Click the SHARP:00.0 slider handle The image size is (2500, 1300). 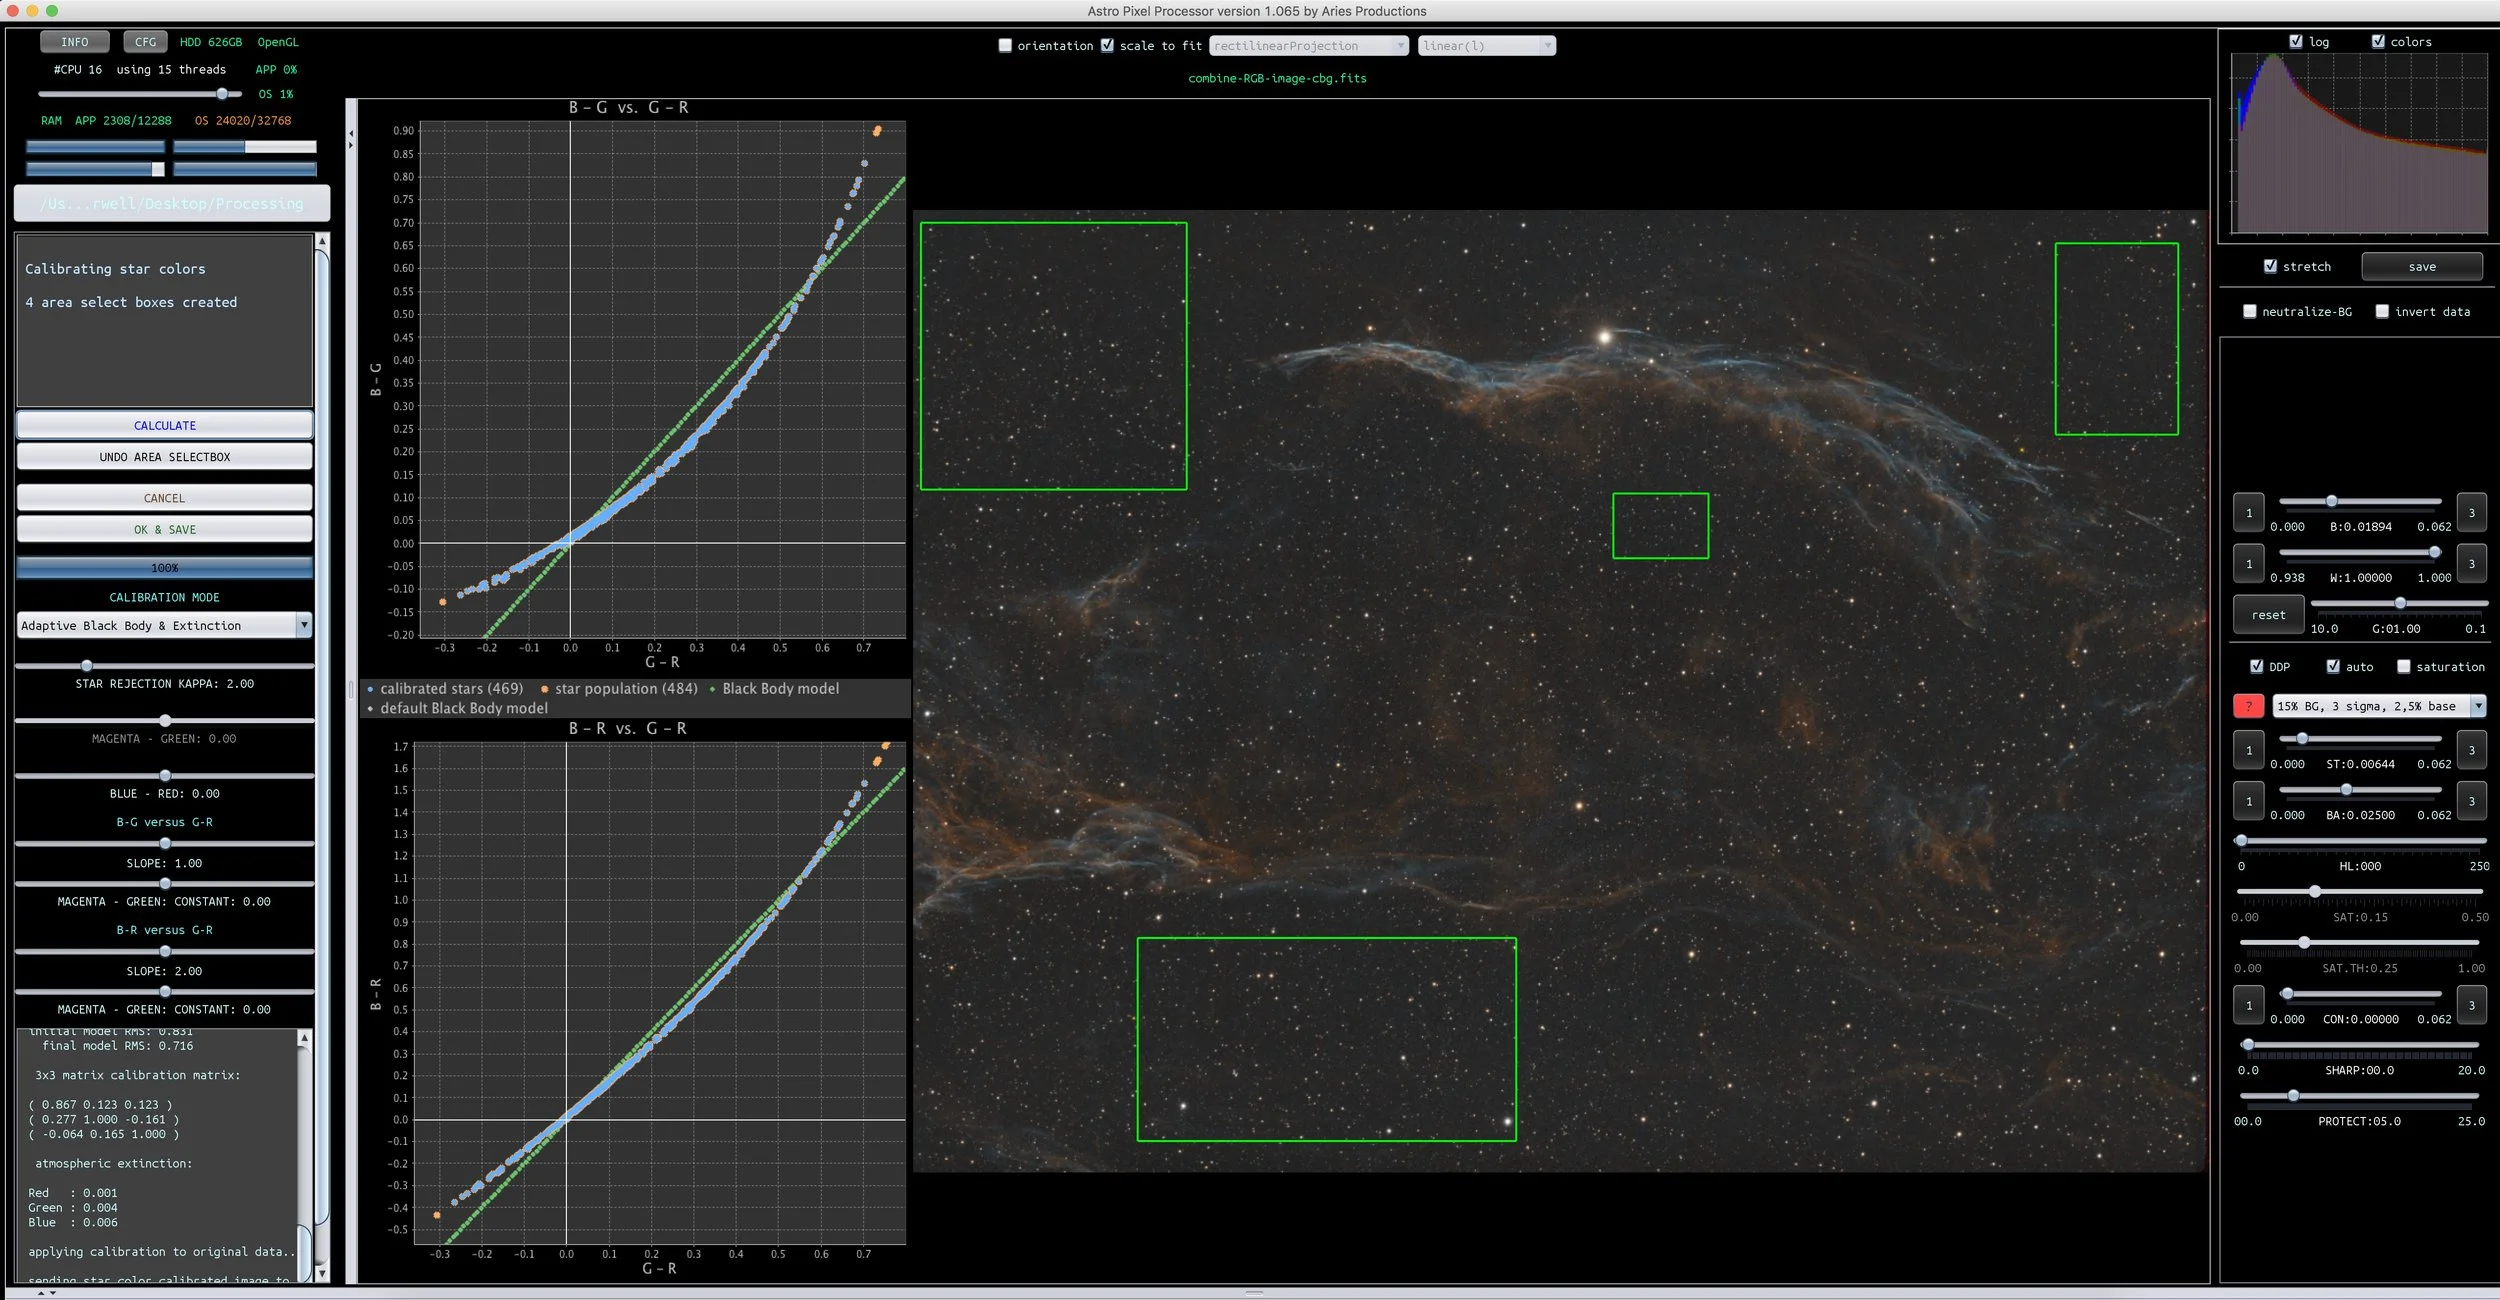(2248, 1045)
